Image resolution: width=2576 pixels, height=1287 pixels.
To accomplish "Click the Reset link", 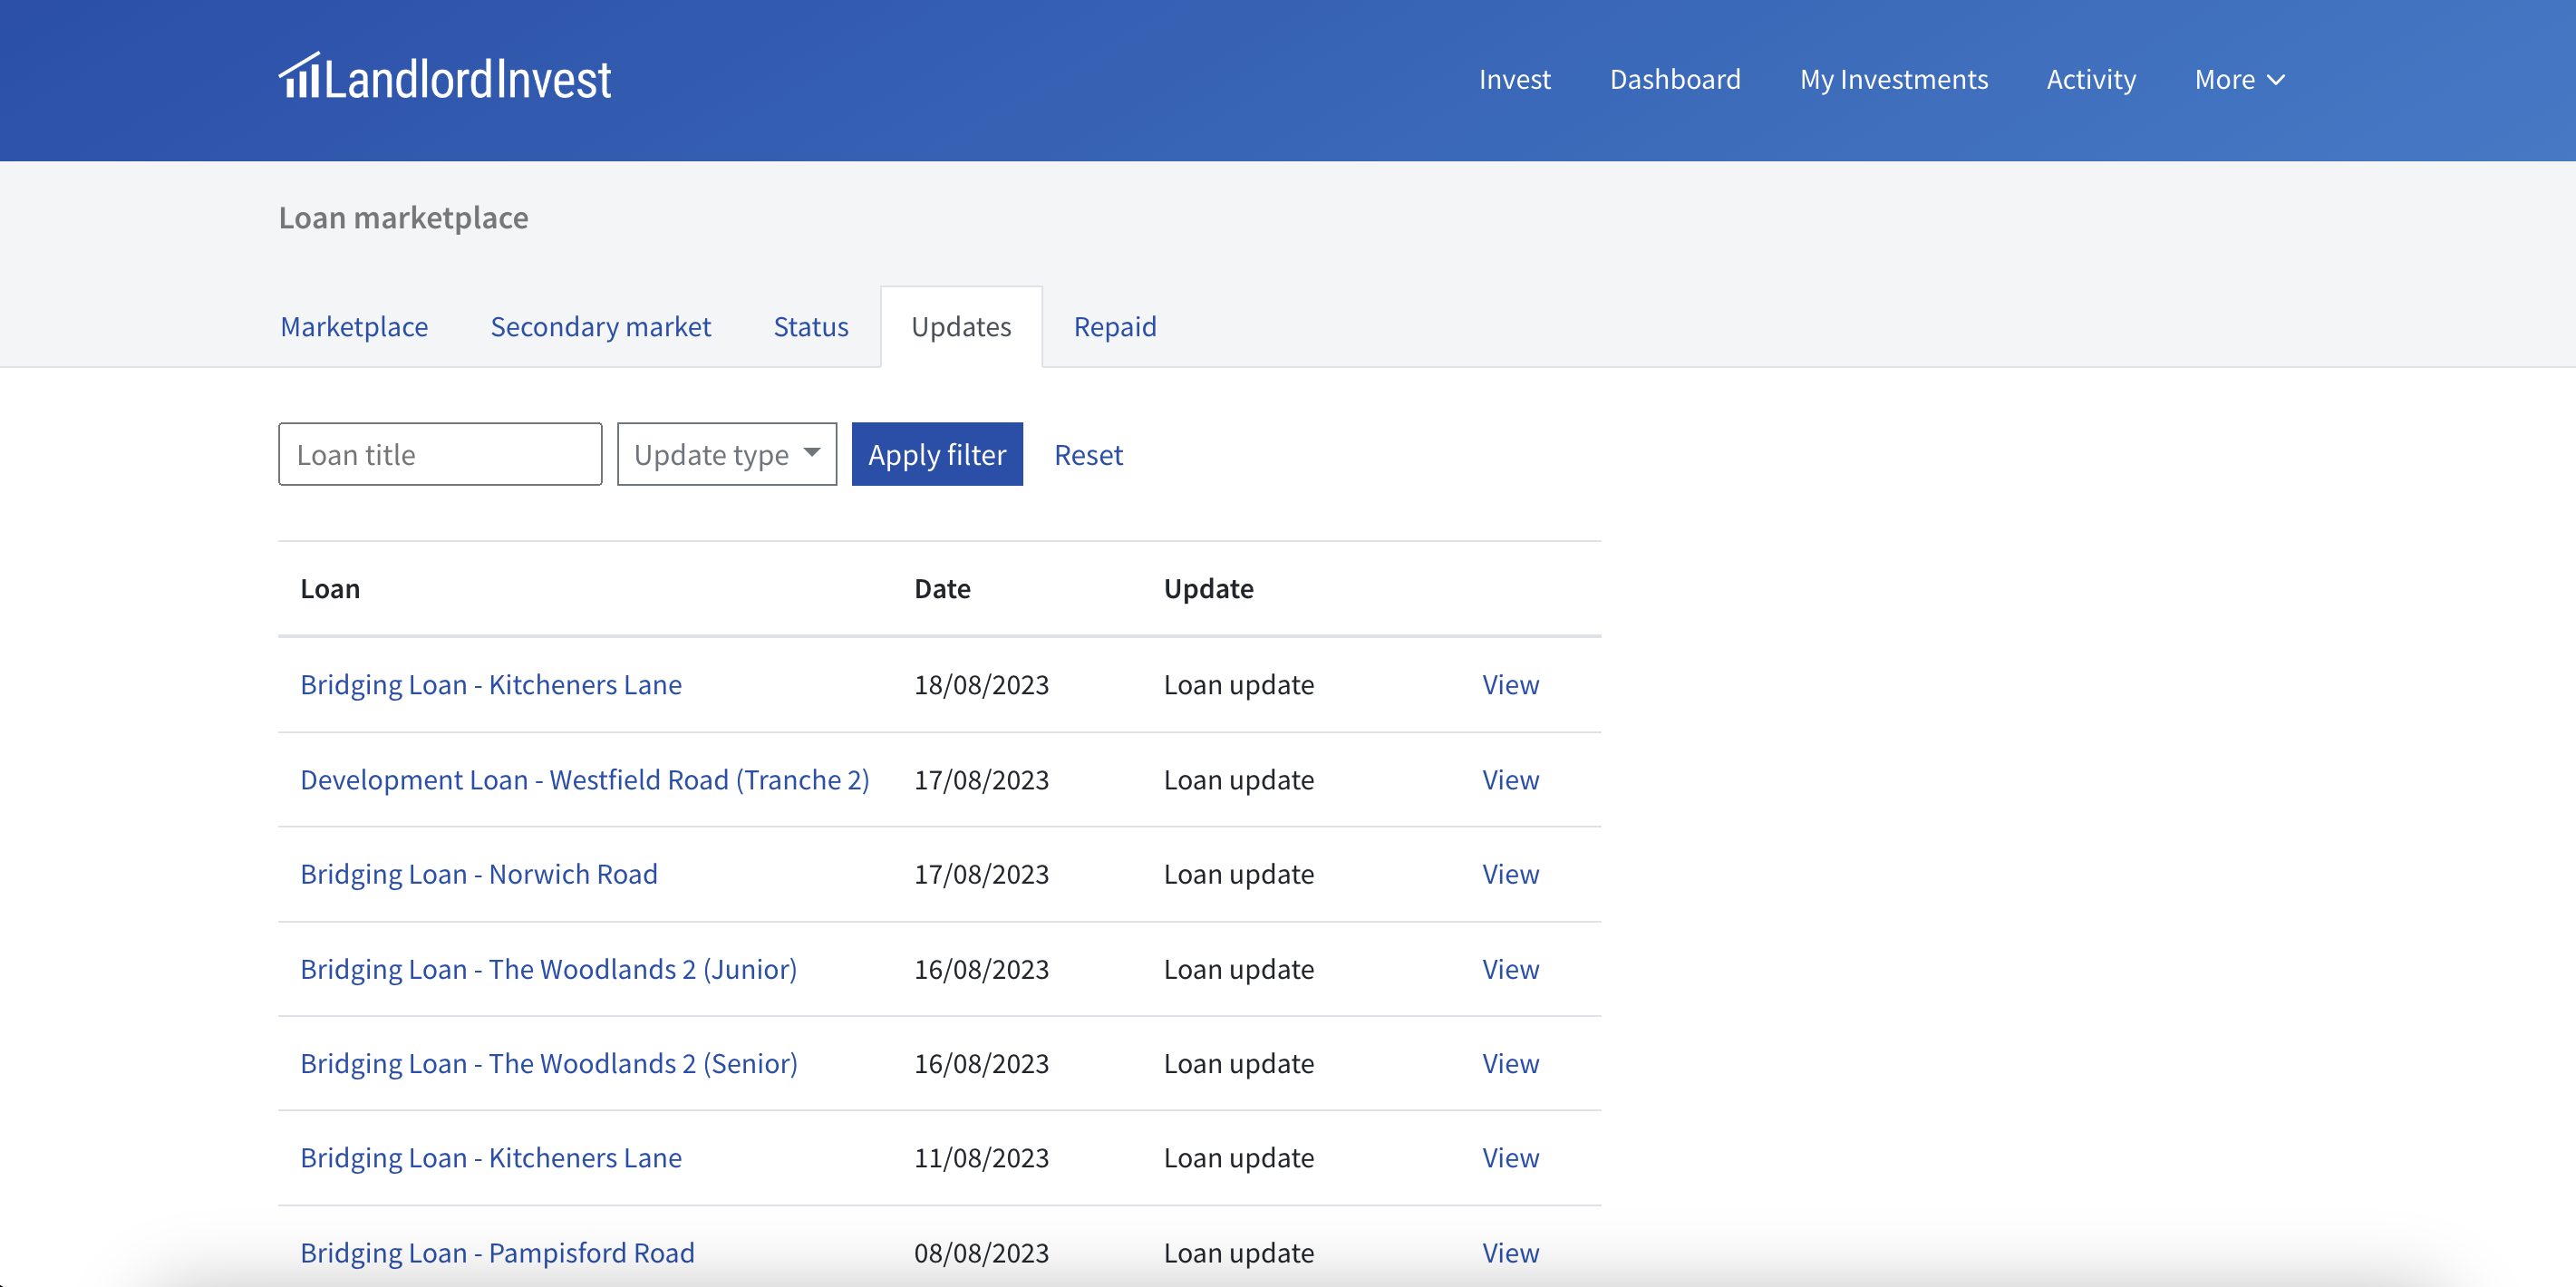I will (1088, 455).
